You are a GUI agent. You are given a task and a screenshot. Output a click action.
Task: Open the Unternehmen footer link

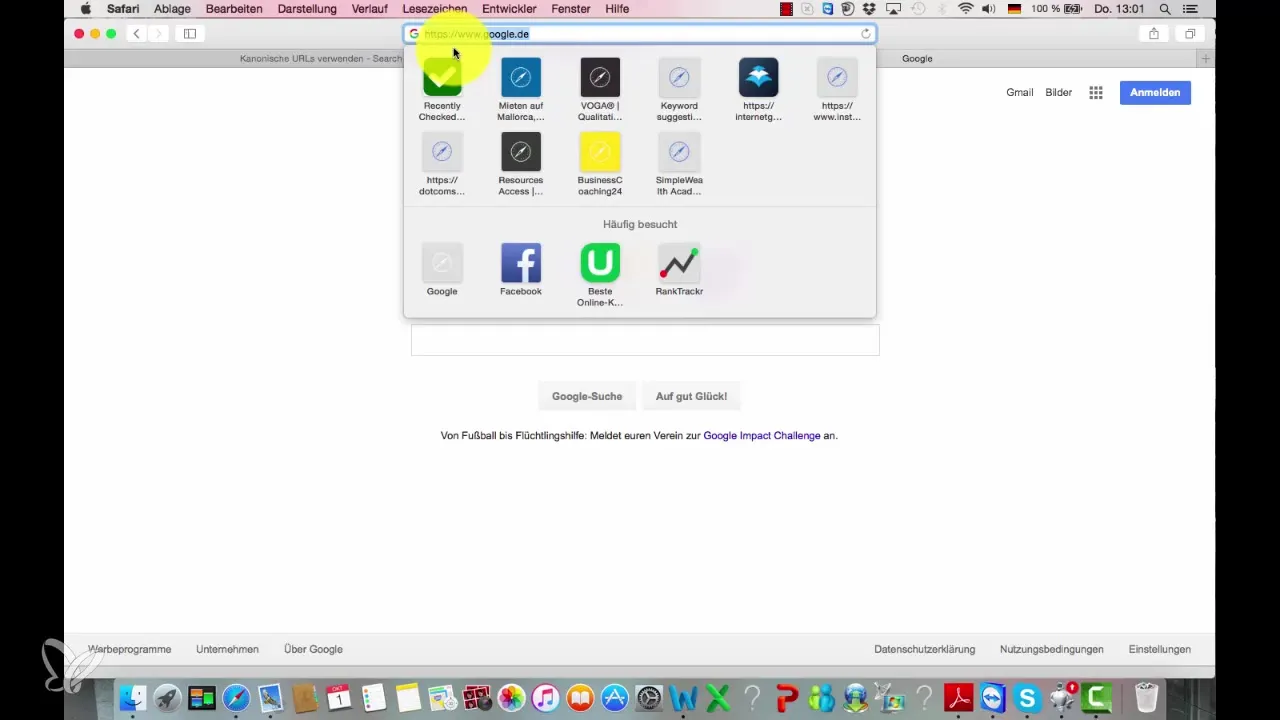[x=227, y=649]
